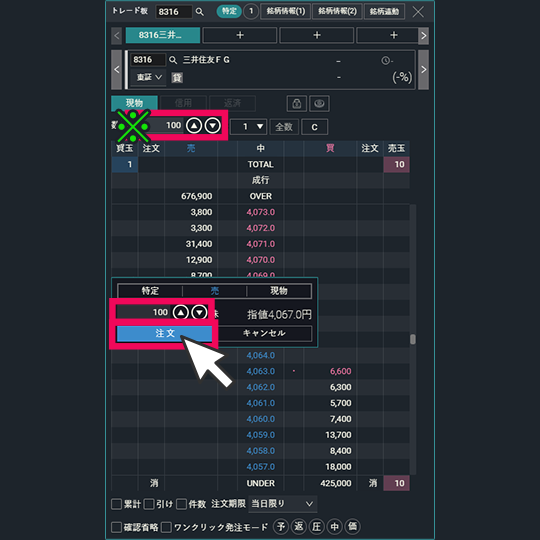Open 銘柄情報(1)
Screen dimensions: 540x540
click(x=285, y=11)
